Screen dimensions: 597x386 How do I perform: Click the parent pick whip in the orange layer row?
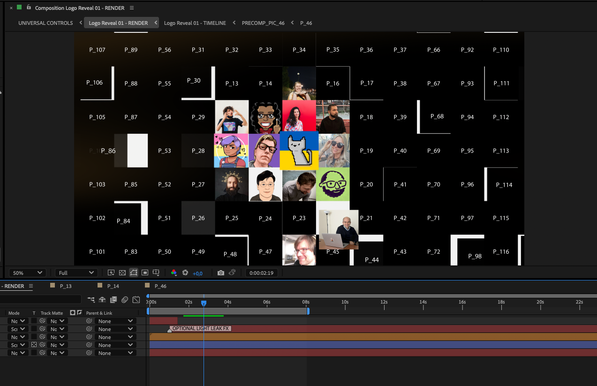[89, 337]
